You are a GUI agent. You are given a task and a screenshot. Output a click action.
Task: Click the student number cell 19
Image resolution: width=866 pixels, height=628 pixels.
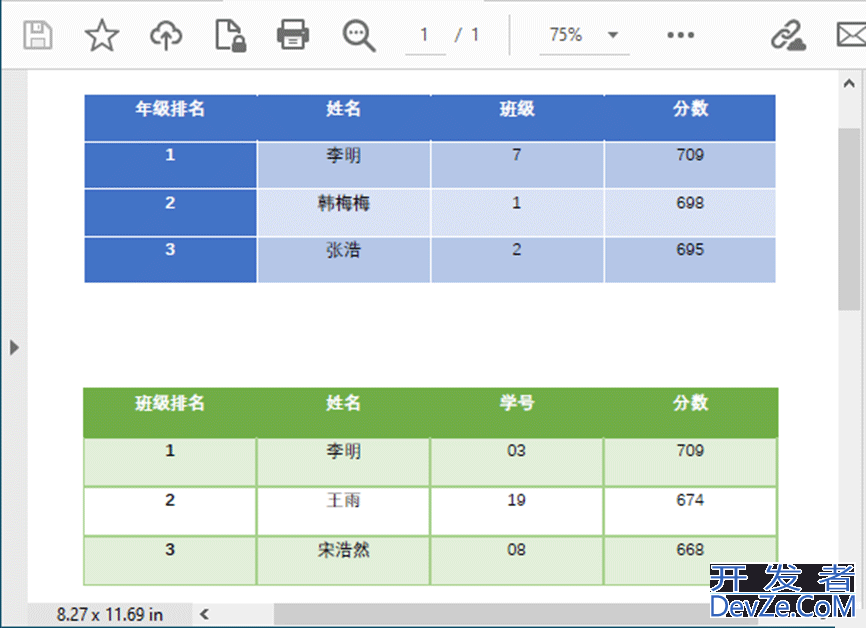pyautogui.click(x=516, y=511)
